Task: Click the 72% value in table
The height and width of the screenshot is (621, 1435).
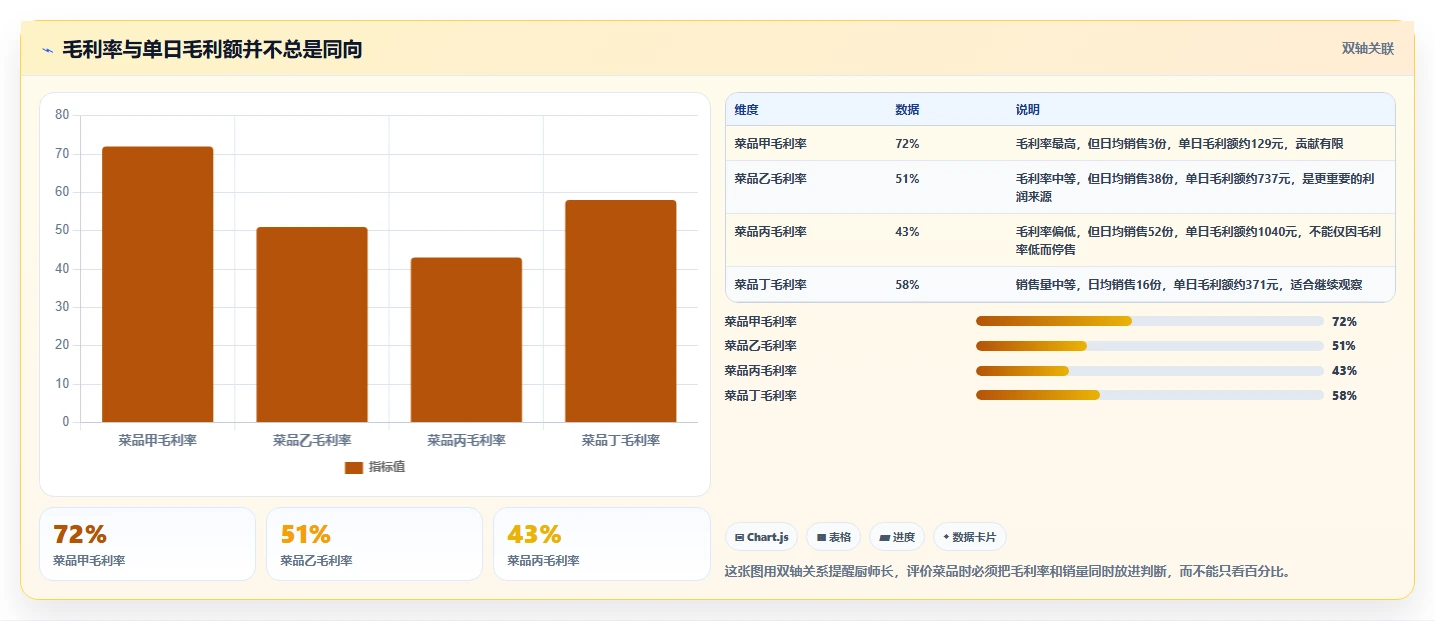Action: pos(907,144)
